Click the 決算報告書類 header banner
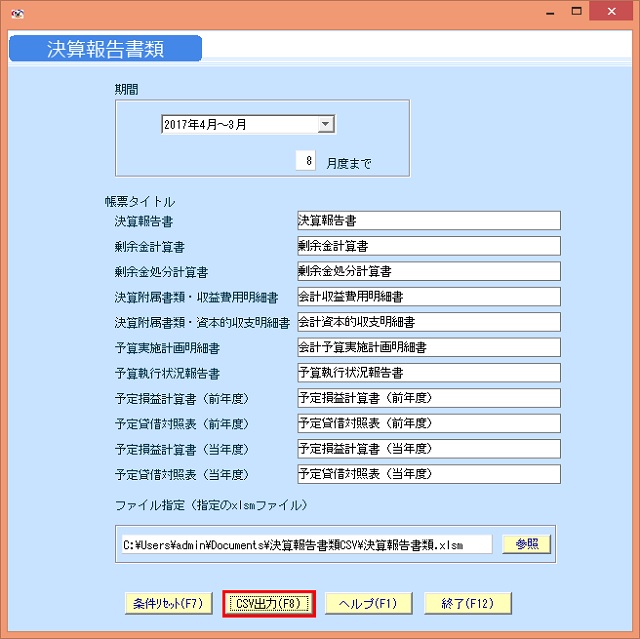Screen dimensions: 640x639 pos(105,49)
